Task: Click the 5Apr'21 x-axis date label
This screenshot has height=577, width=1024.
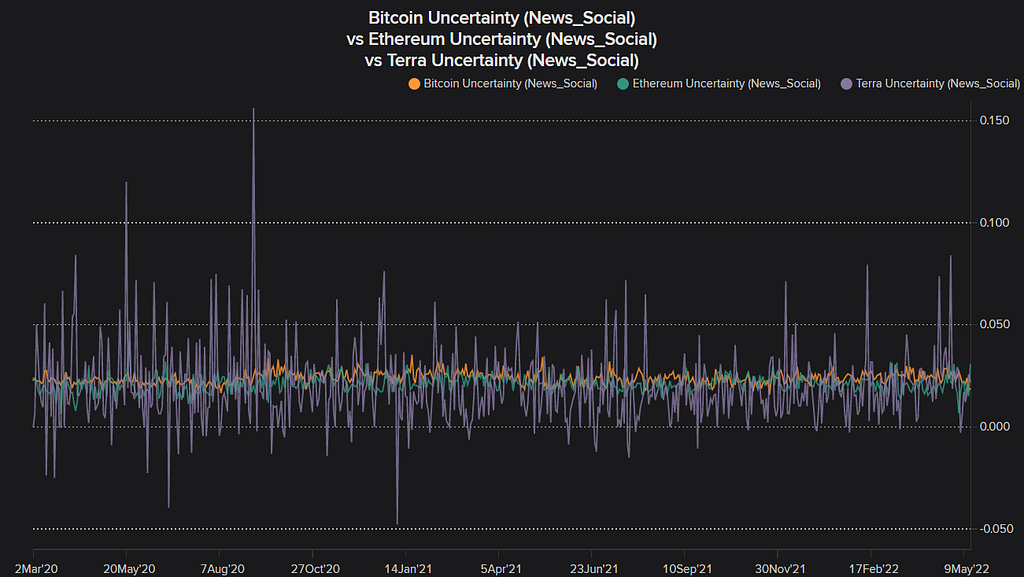Action: pyautogui.click(x=501, y=569)
